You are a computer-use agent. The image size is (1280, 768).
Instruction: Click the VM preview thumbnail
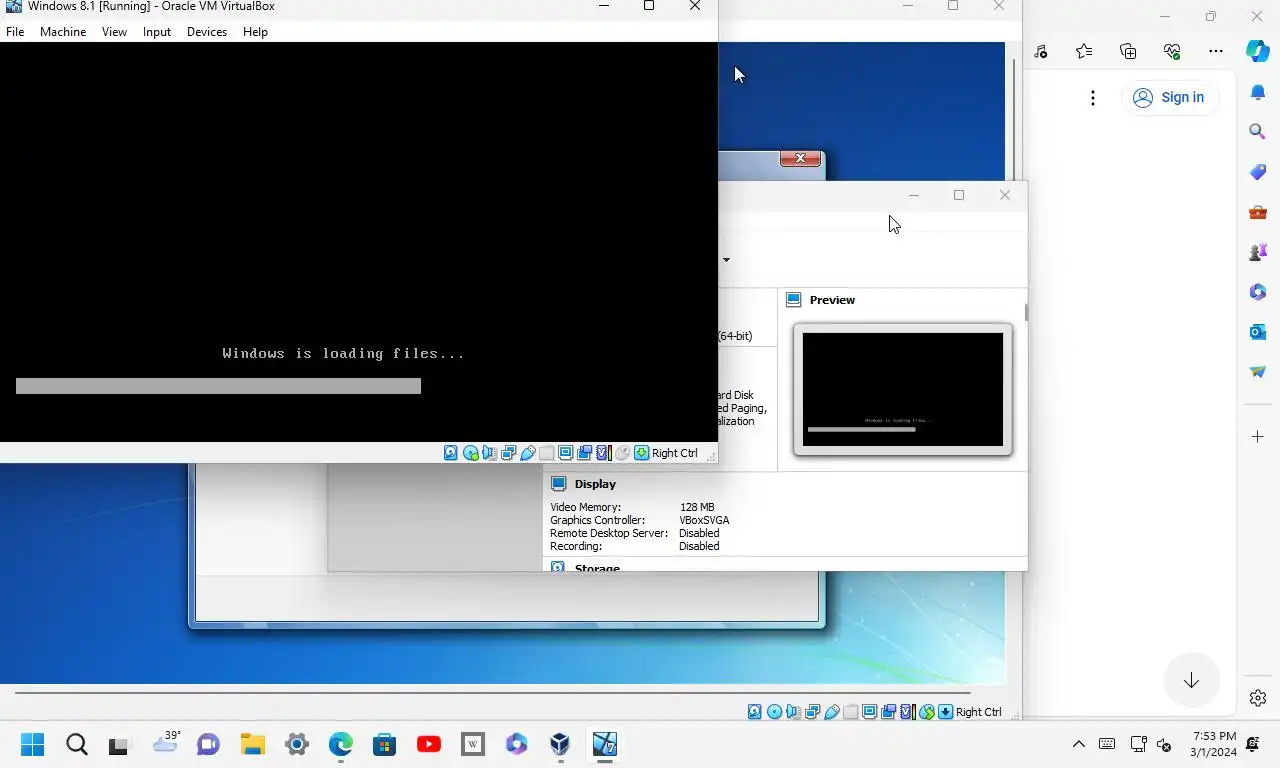tap(903, 389)
